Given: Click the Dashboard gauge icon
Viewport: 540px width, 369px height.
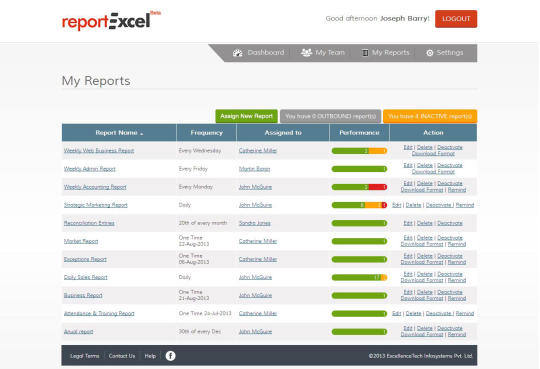Looking at the screenshot, I should click(238, 53).
